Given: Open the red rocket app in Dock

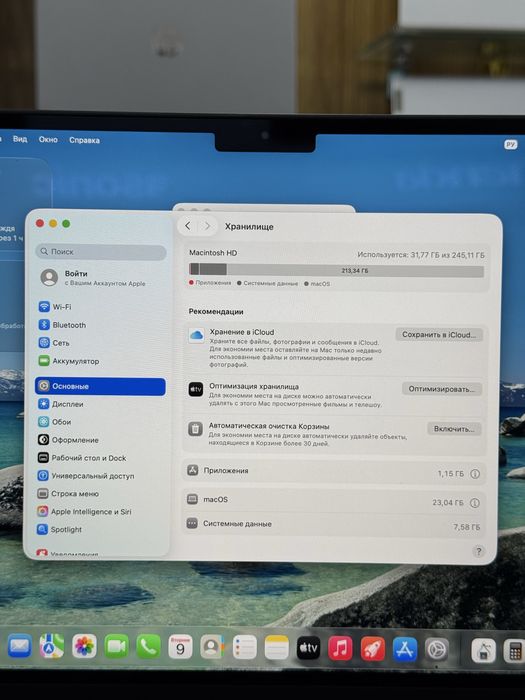Looking at the screenshot, I should tap(372, 649).
